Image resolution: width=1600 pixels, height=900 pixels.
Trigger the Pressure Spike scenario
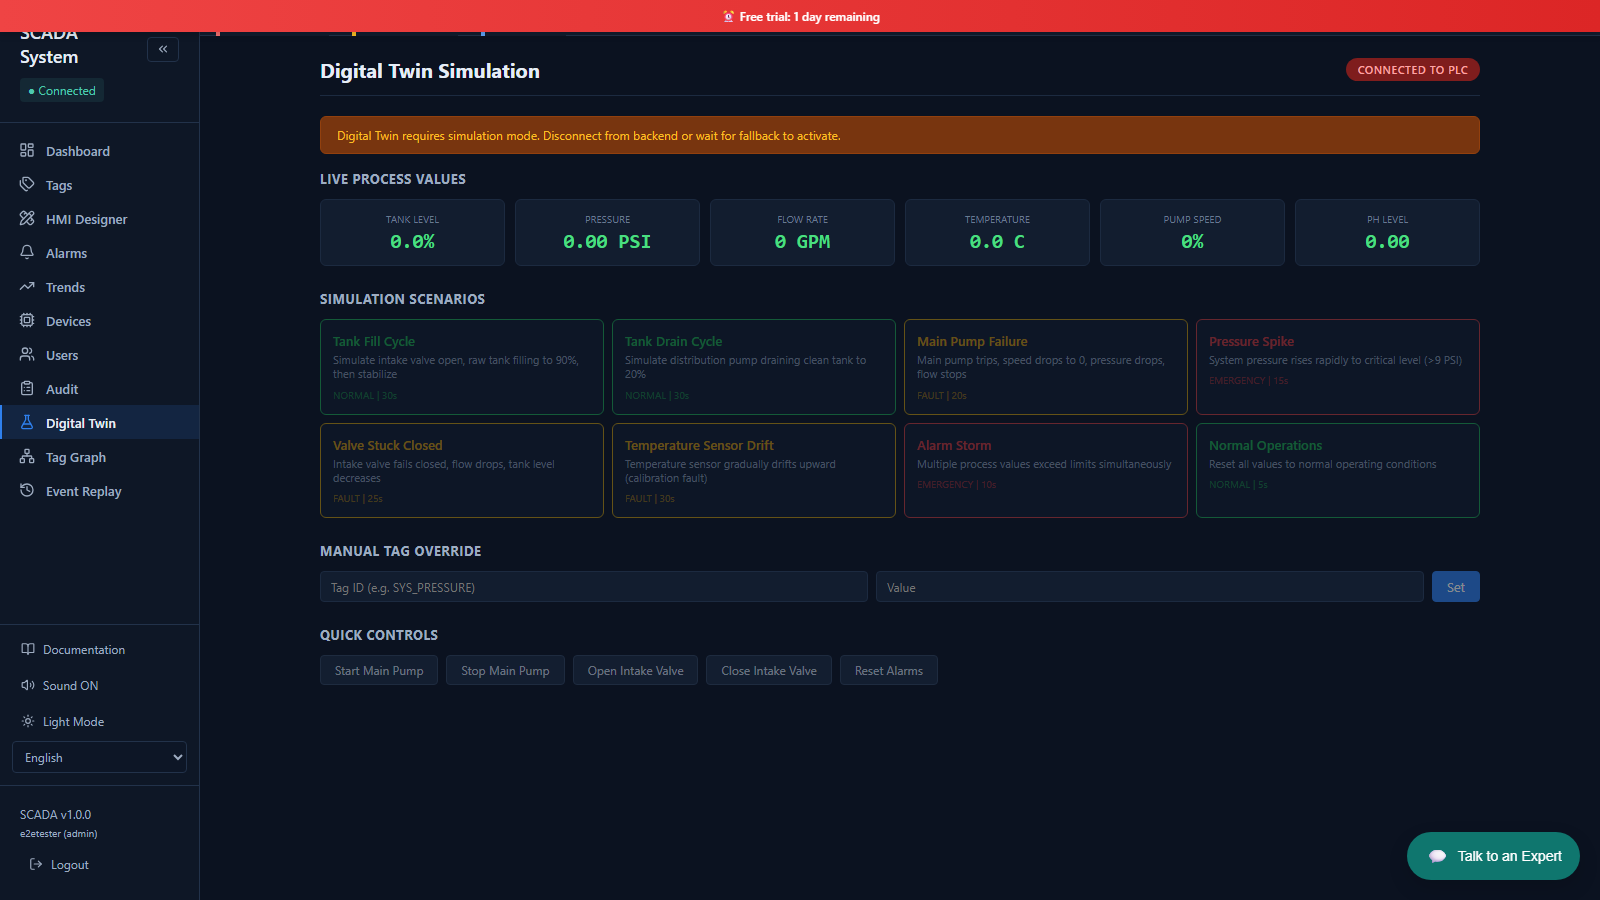1338,367
